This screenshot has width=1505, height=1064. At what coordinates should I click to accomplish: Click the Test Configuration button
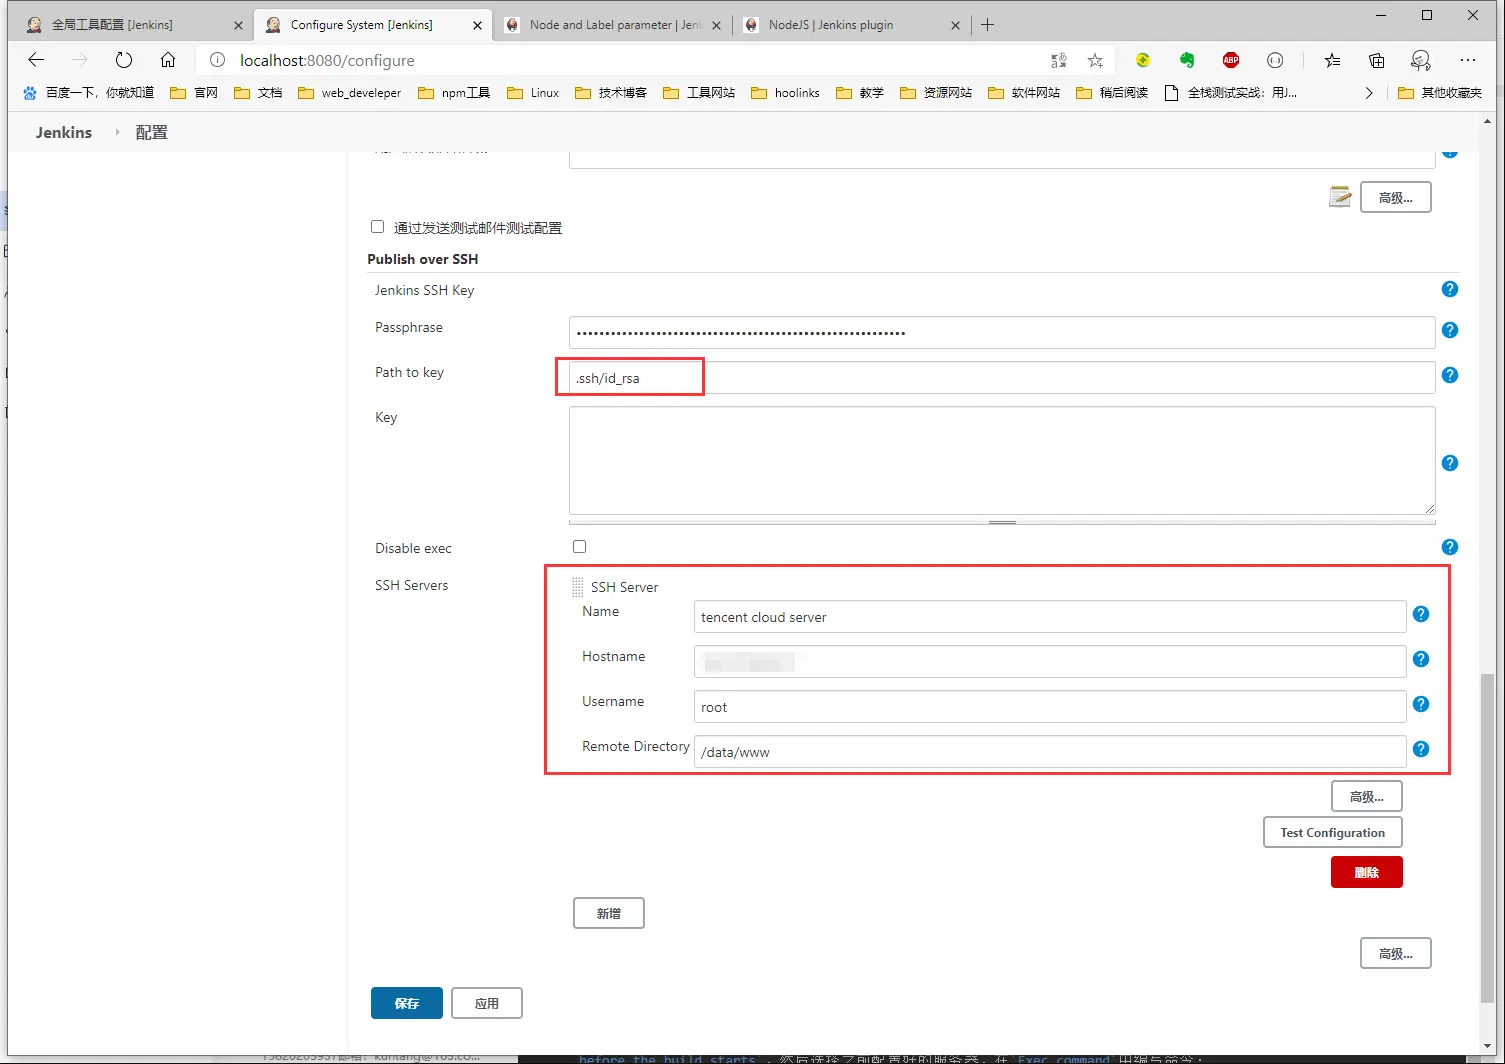pyautogui.click(x=1332, y=832)
